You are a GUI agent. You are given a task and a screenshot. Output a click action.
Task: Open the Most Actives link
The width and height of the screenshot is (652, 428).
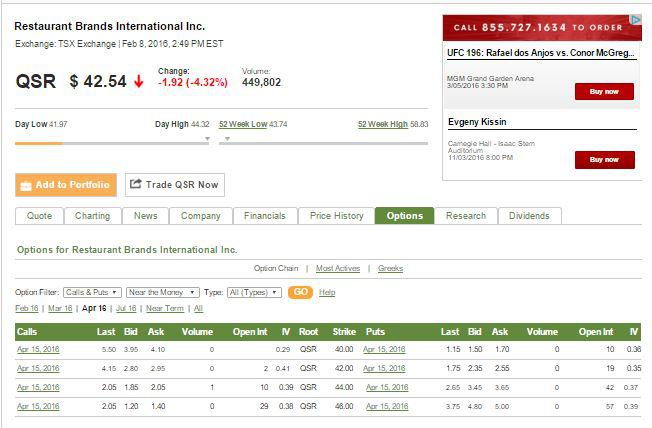(338, 268)
